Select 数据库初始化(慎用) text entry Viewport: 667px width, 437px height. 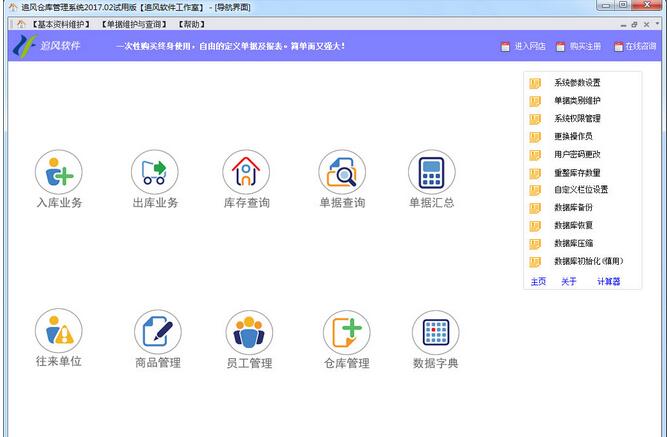[x=588, y=261]
